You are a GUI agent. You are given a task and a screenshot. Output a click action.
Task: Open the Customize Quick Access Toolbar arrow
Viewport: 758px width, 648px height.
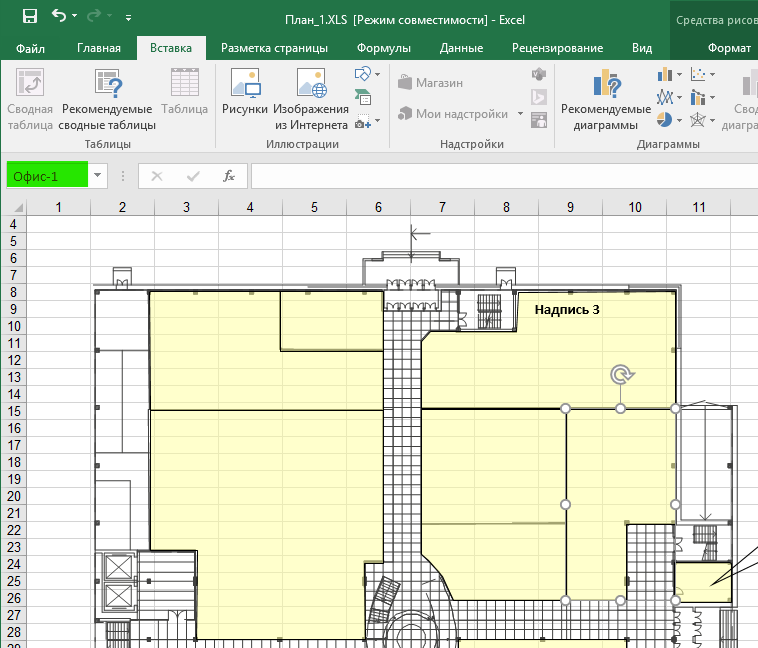[129, 18]
